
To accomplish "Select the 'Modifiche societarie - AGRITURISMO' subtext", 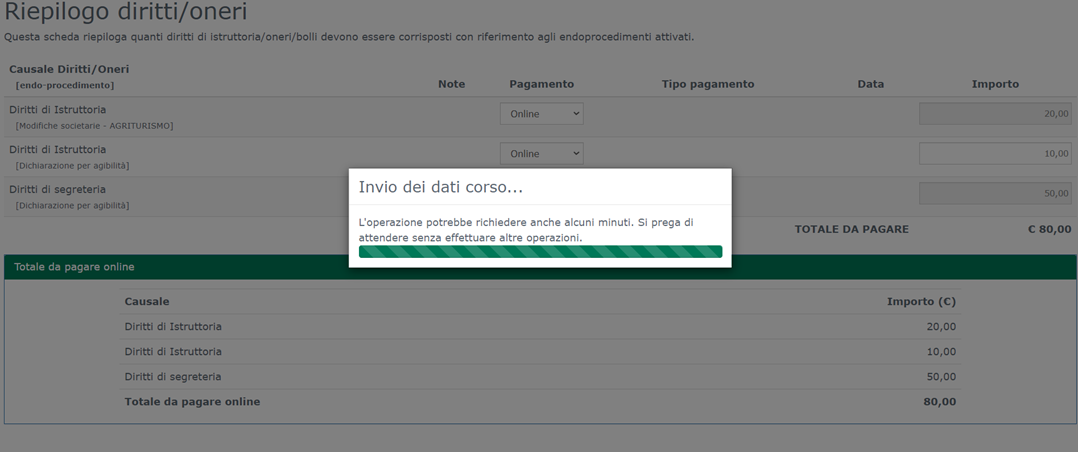I will point(94,126).
